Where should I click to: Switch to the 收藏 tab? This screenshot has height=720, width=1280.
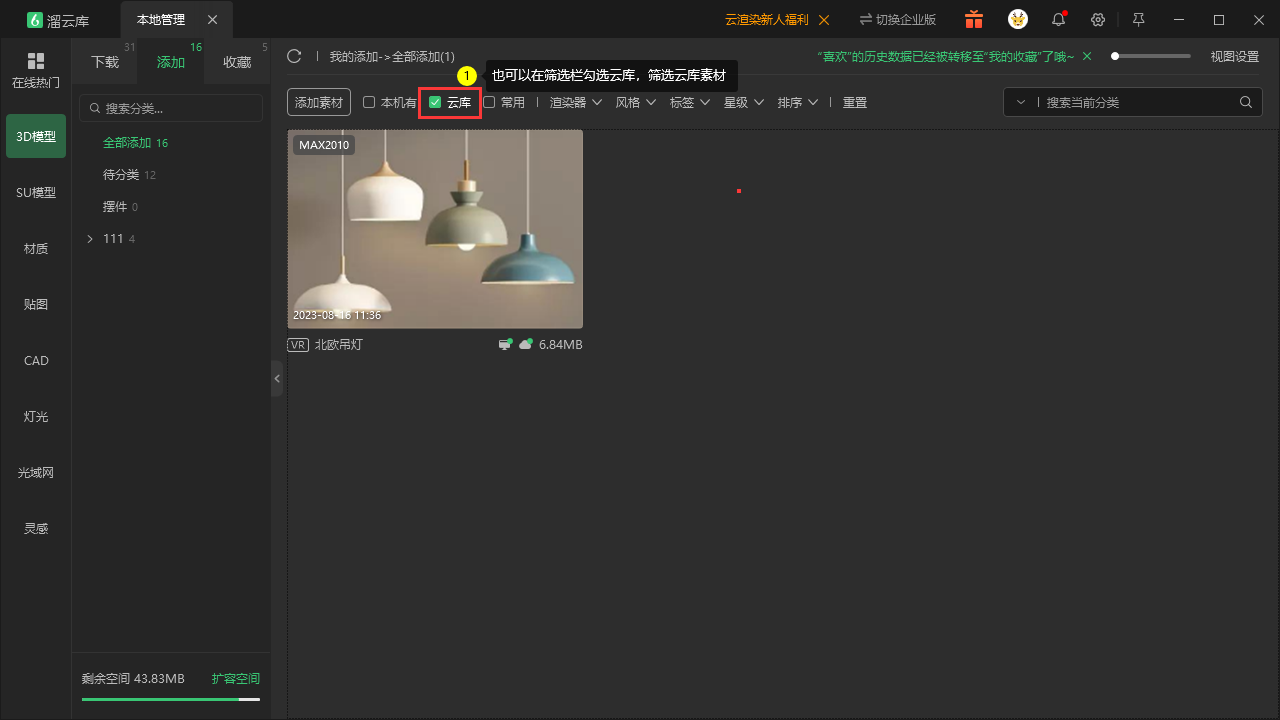237,62
